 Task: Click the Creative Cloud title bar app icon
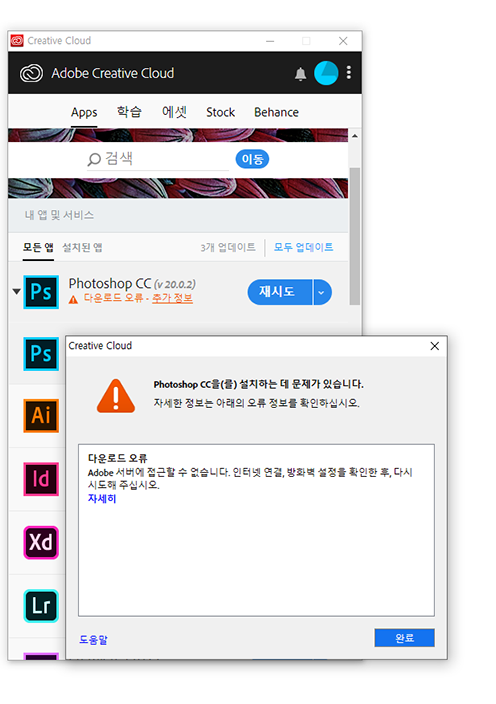[x=17, y=41]
